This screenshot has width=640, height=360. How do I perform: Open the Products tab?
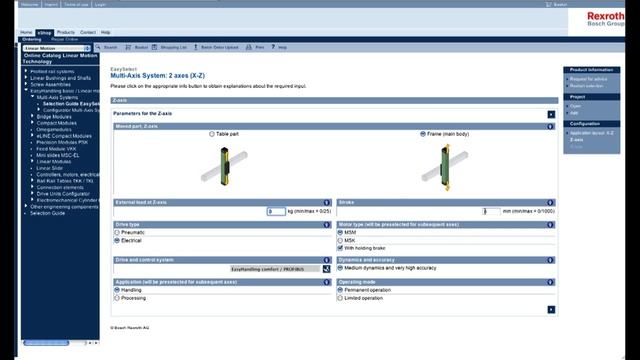coord(66,32)
